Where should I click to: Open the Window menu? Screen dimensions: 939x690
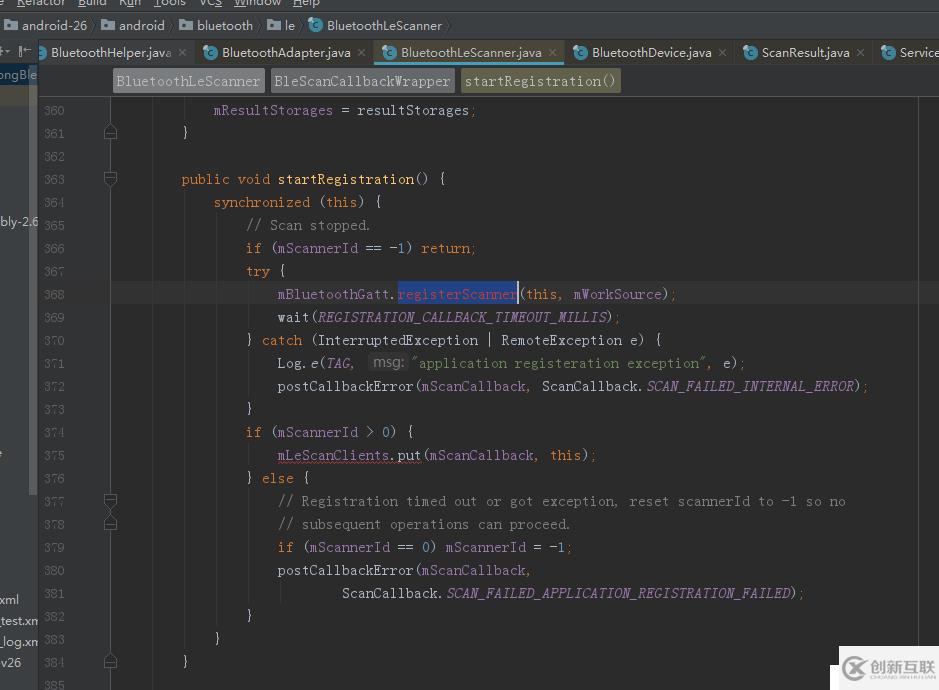258,3
